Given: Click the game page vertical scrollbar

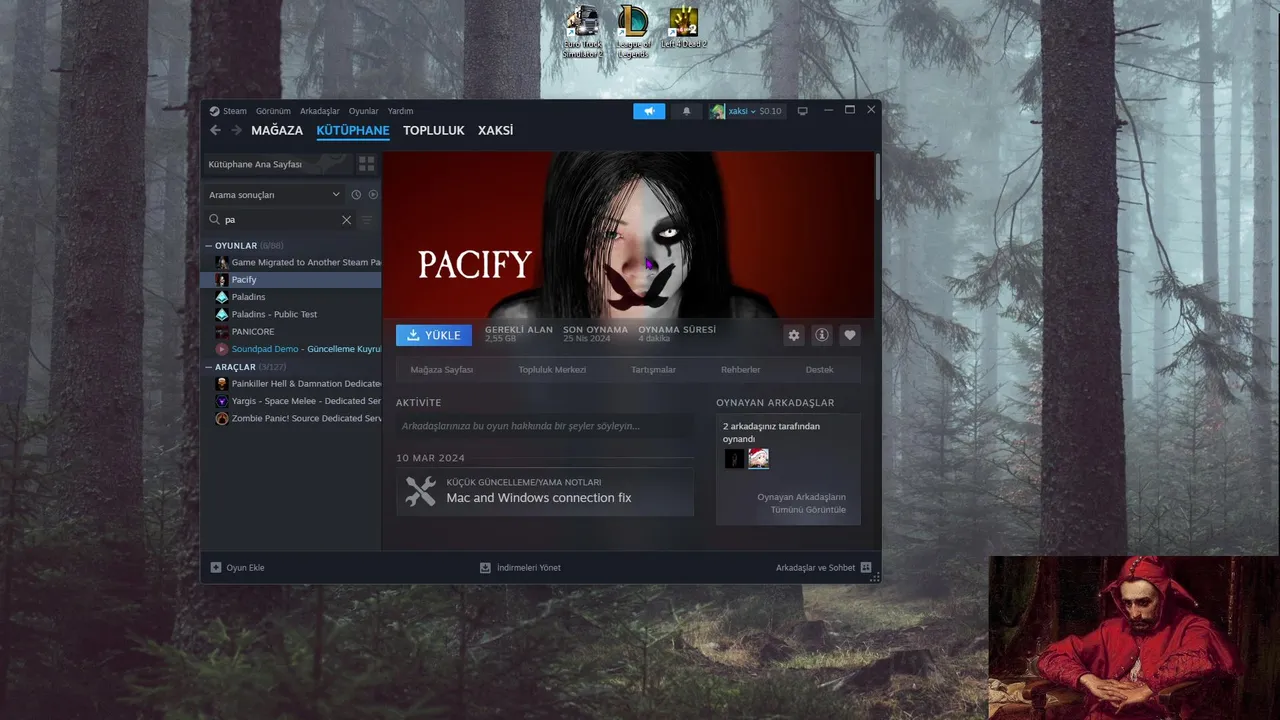Looking at the screenshot, I should pyautogui.click(x=878, y=176).
